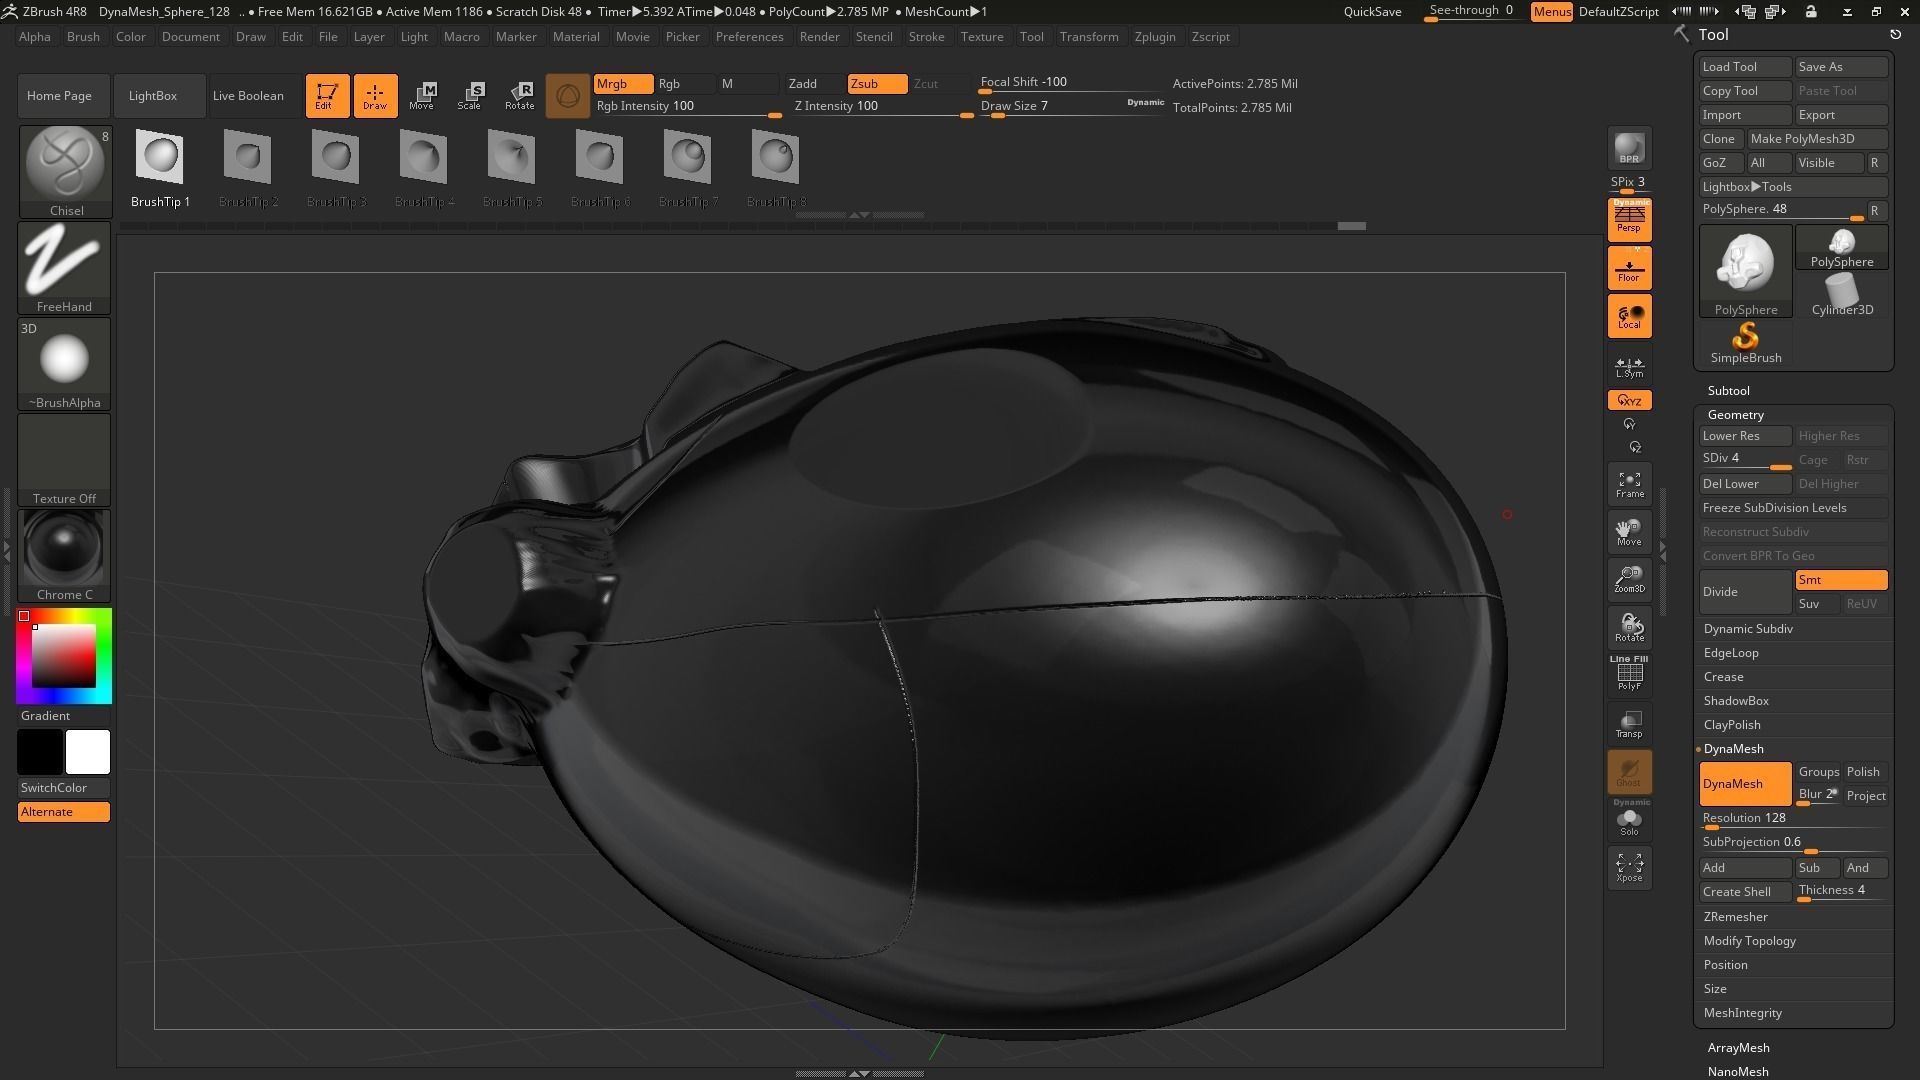Toggle Perspective distortion (Persp)
1920x1080 pixels.
click(1629, 220)
